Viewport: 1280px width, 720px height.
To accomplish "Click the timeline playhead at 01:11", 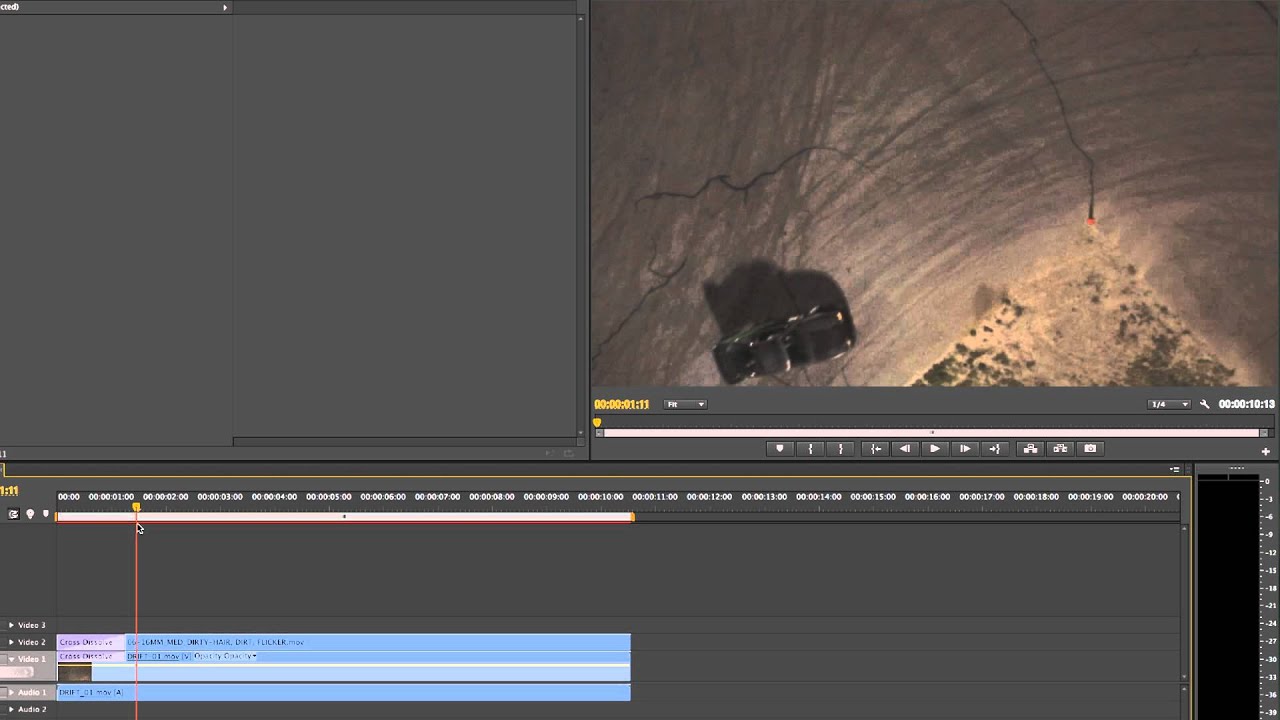I will tap(136, 508).
